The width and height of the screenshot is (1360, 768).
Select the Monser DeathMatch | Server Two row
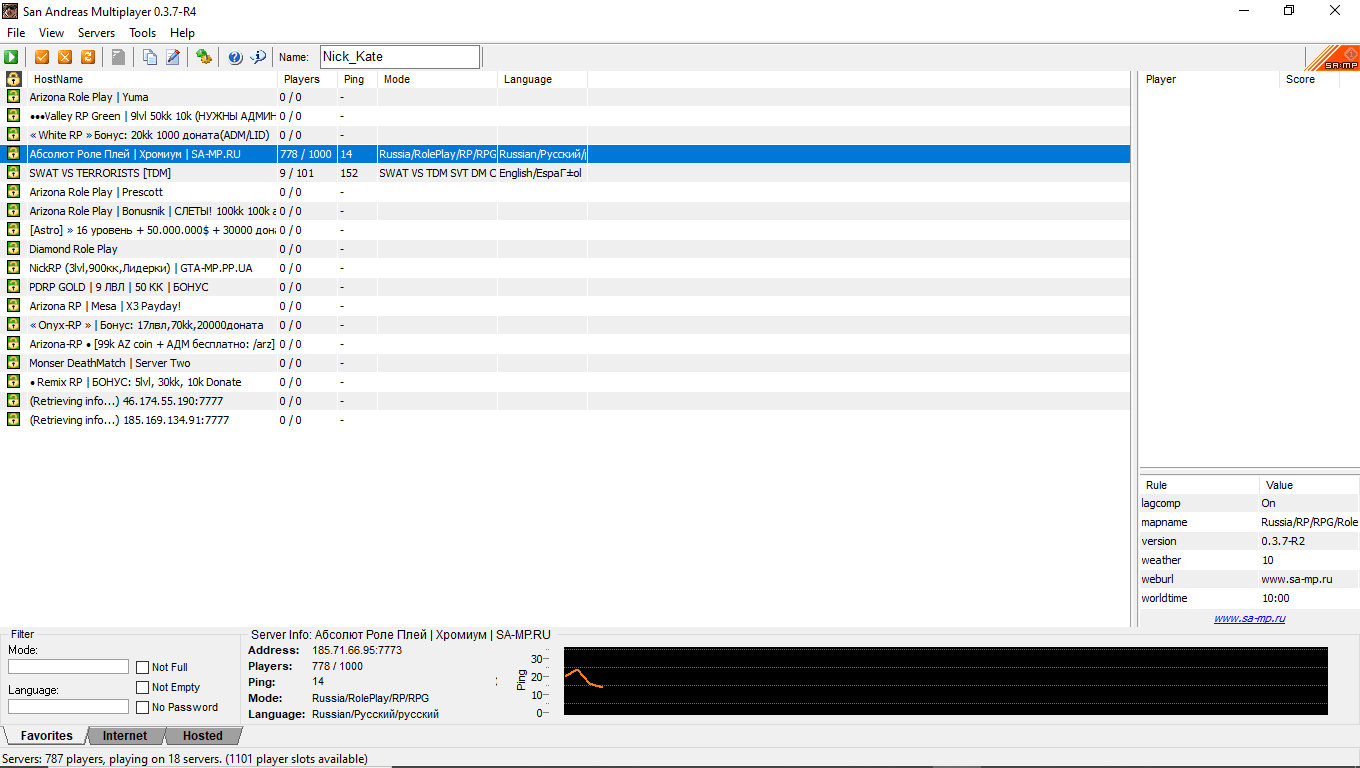(567, 363)
